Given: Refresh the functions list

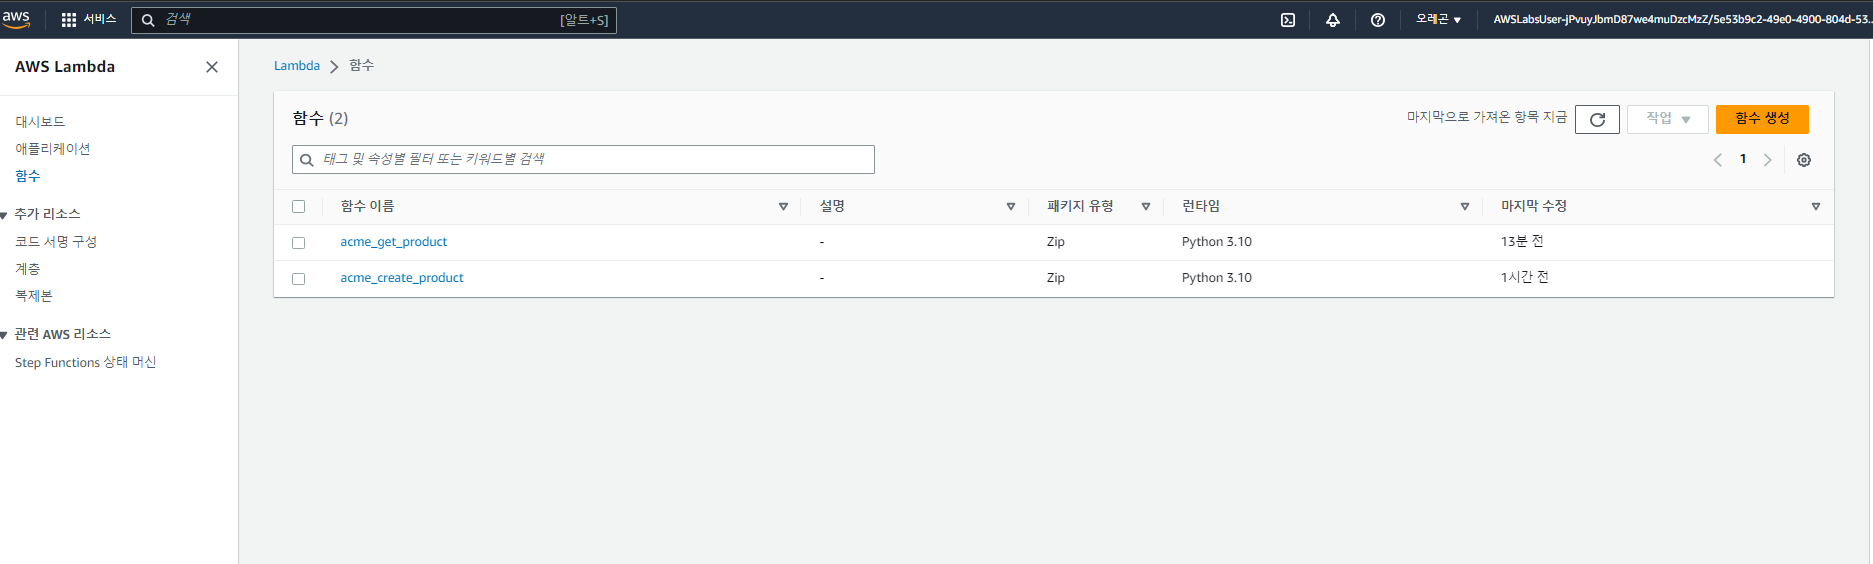Looking at the screenshot, I should coord(1597,120).
